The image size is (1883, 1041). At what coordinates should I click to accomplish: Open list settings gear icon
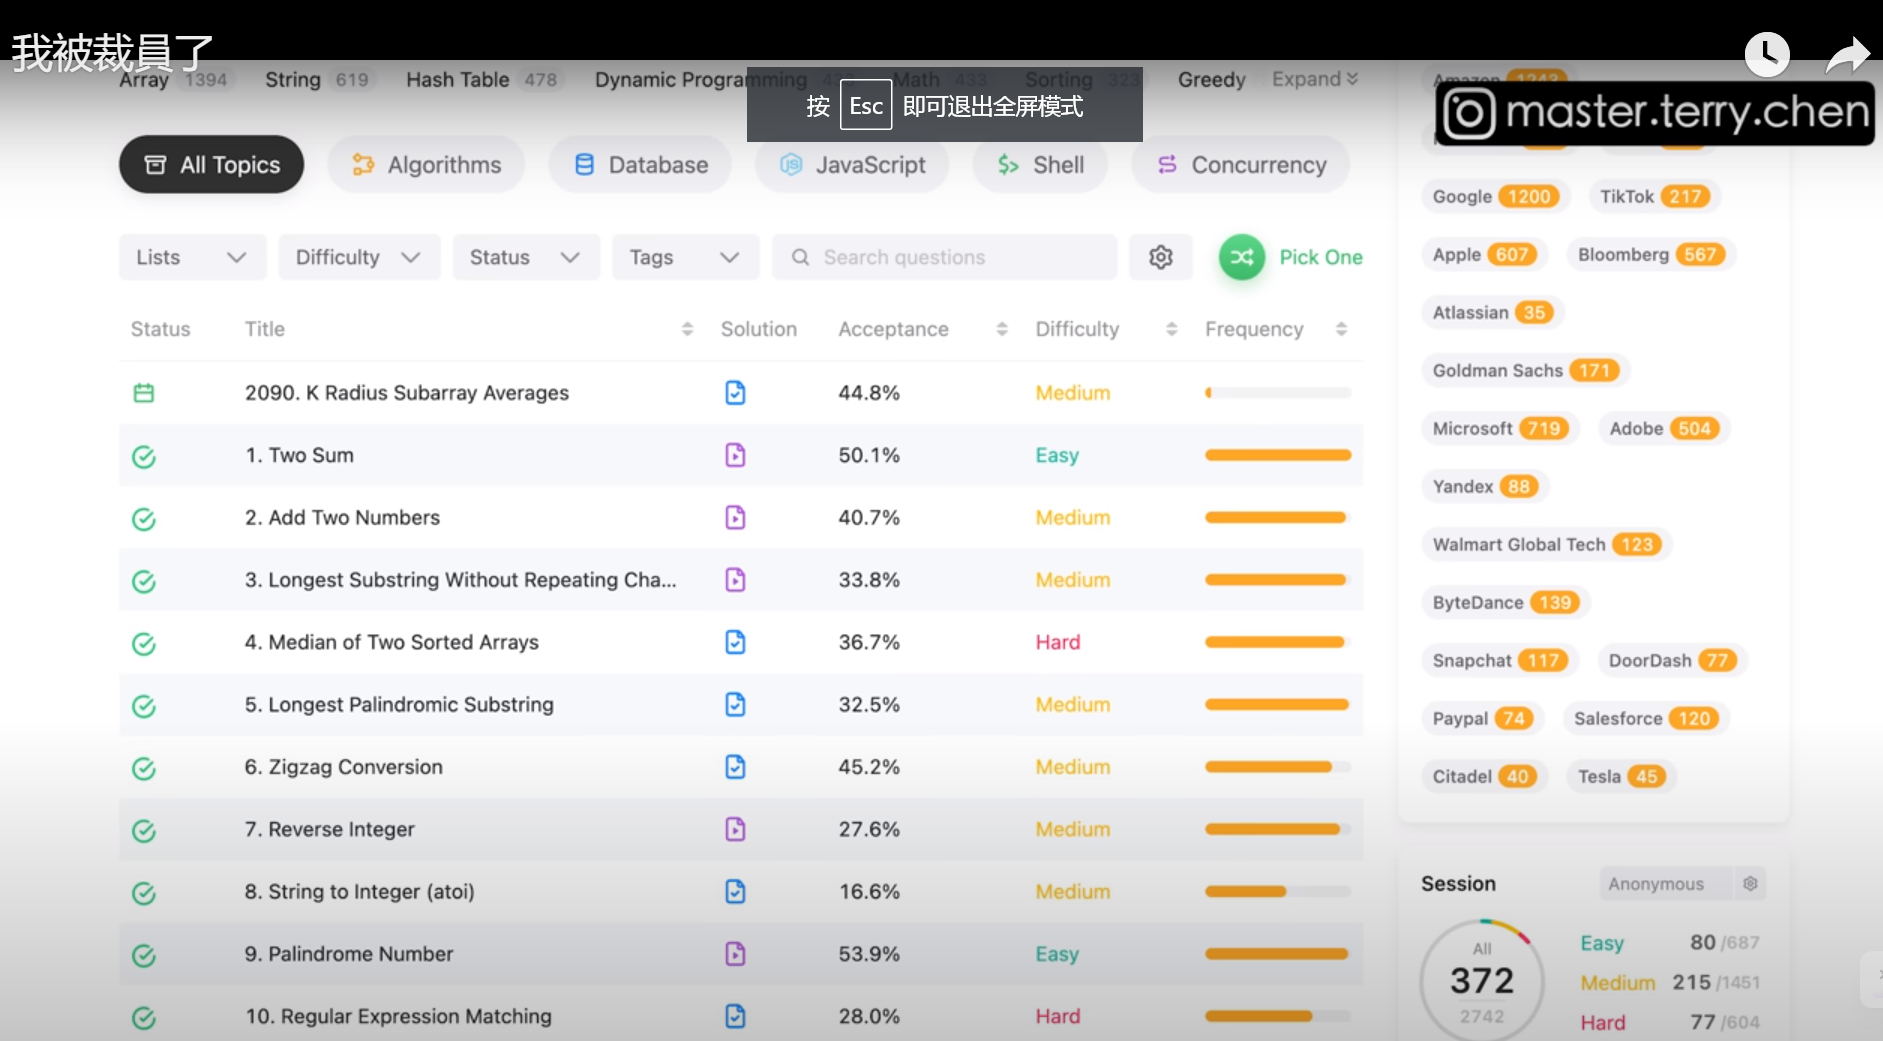(x=1161, y=257)
